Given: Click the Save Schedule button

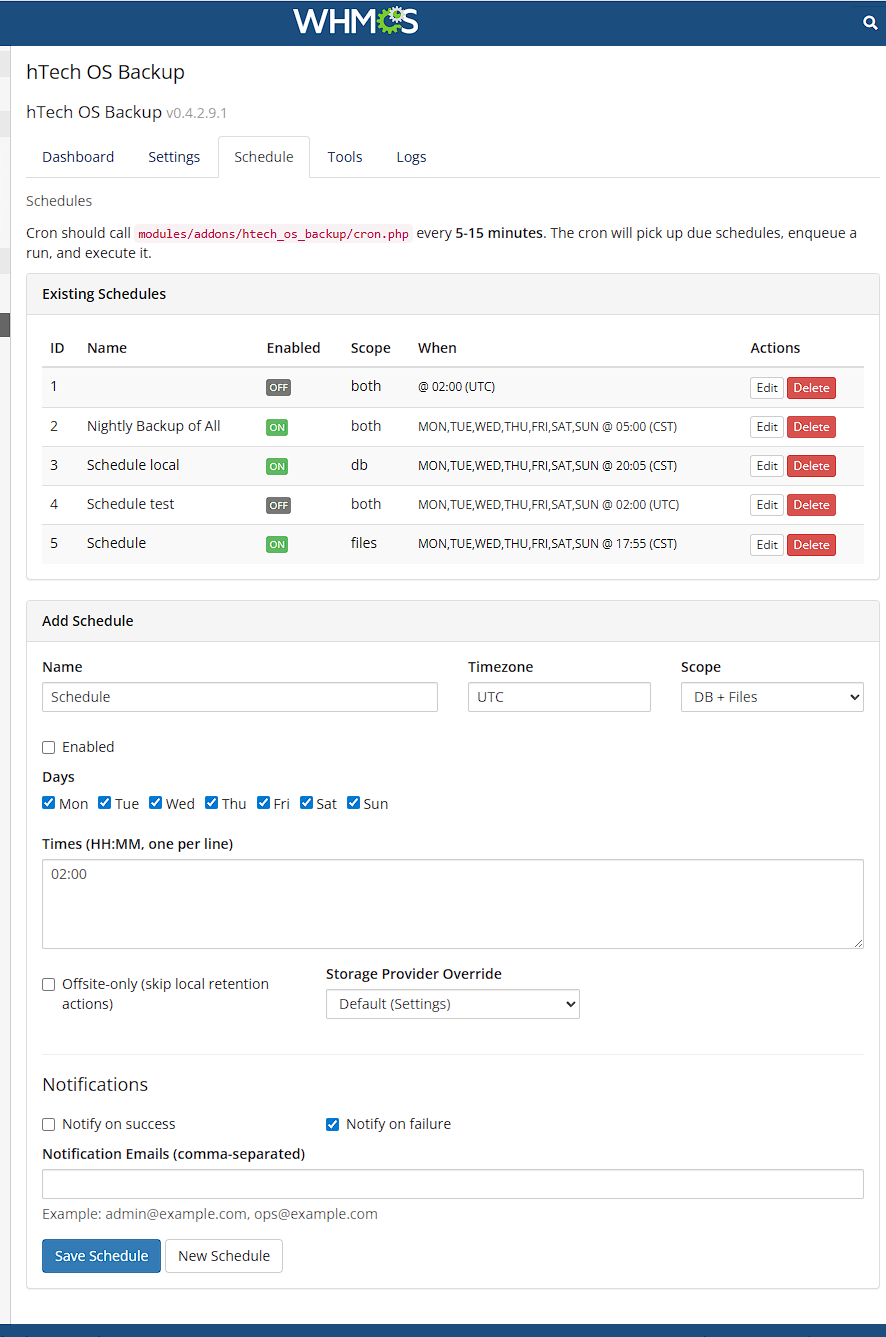Looking at the screenshot, I should click(x=101, y=1256).
